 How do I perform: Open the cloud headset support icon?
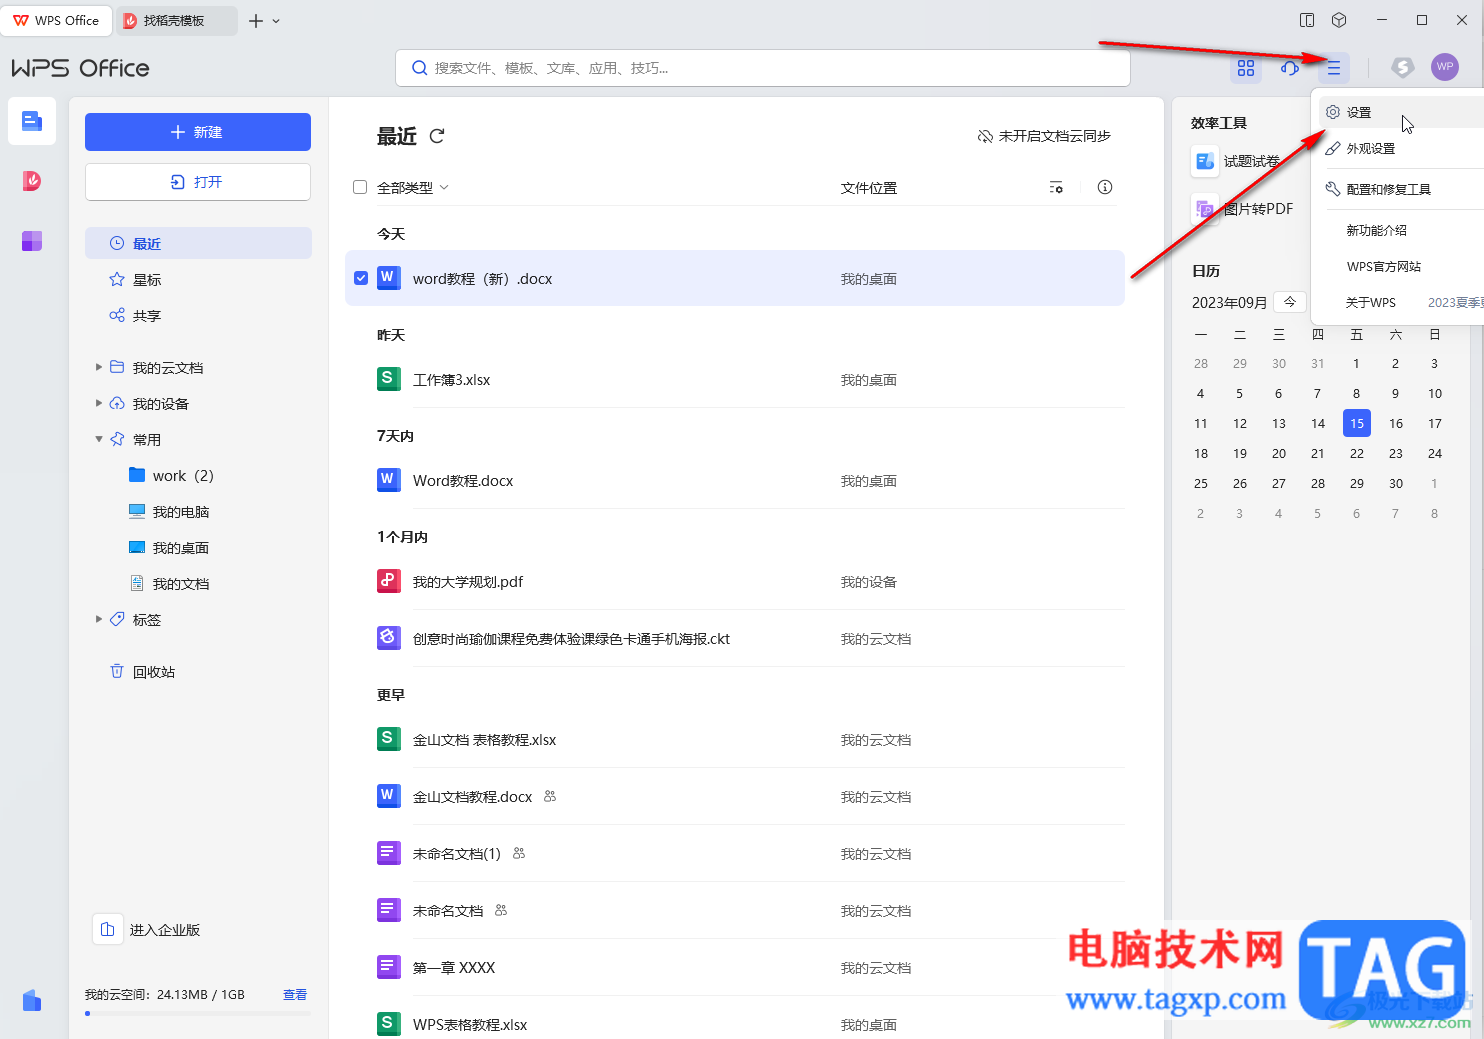[x=1290, y=68]
